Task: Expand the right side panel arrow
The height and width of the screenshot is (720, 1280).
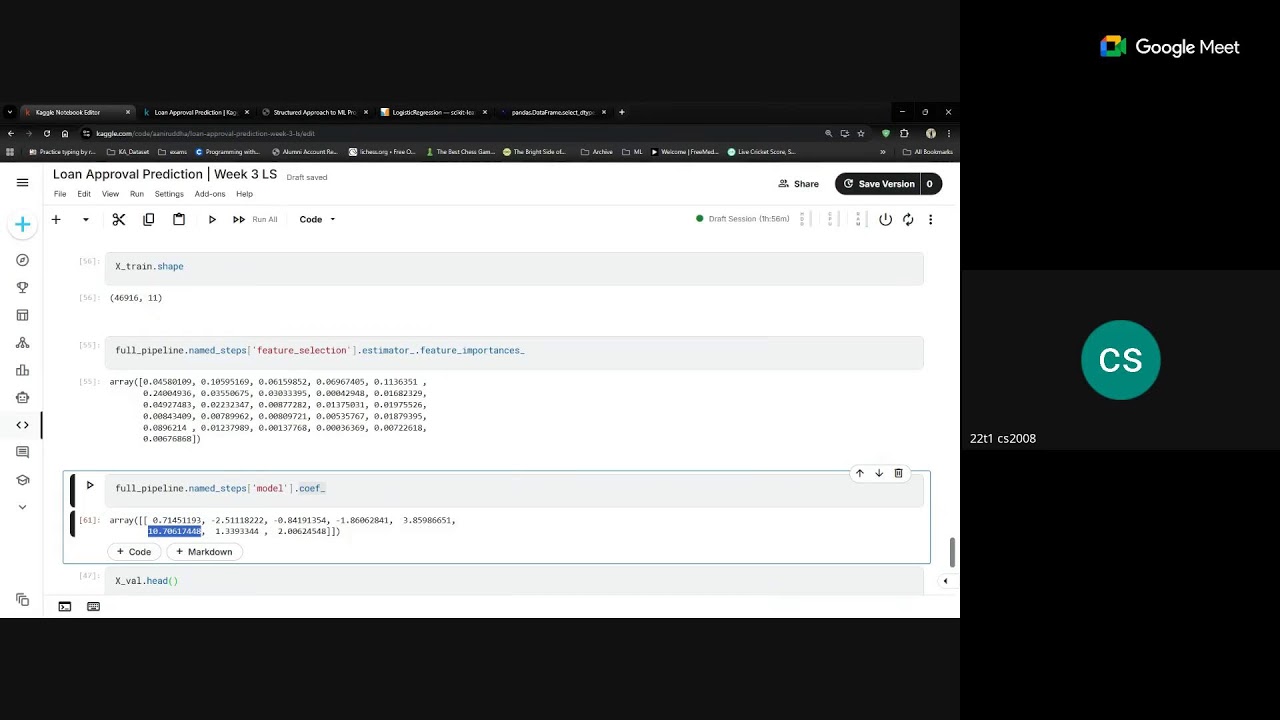Action: point(945,581)
